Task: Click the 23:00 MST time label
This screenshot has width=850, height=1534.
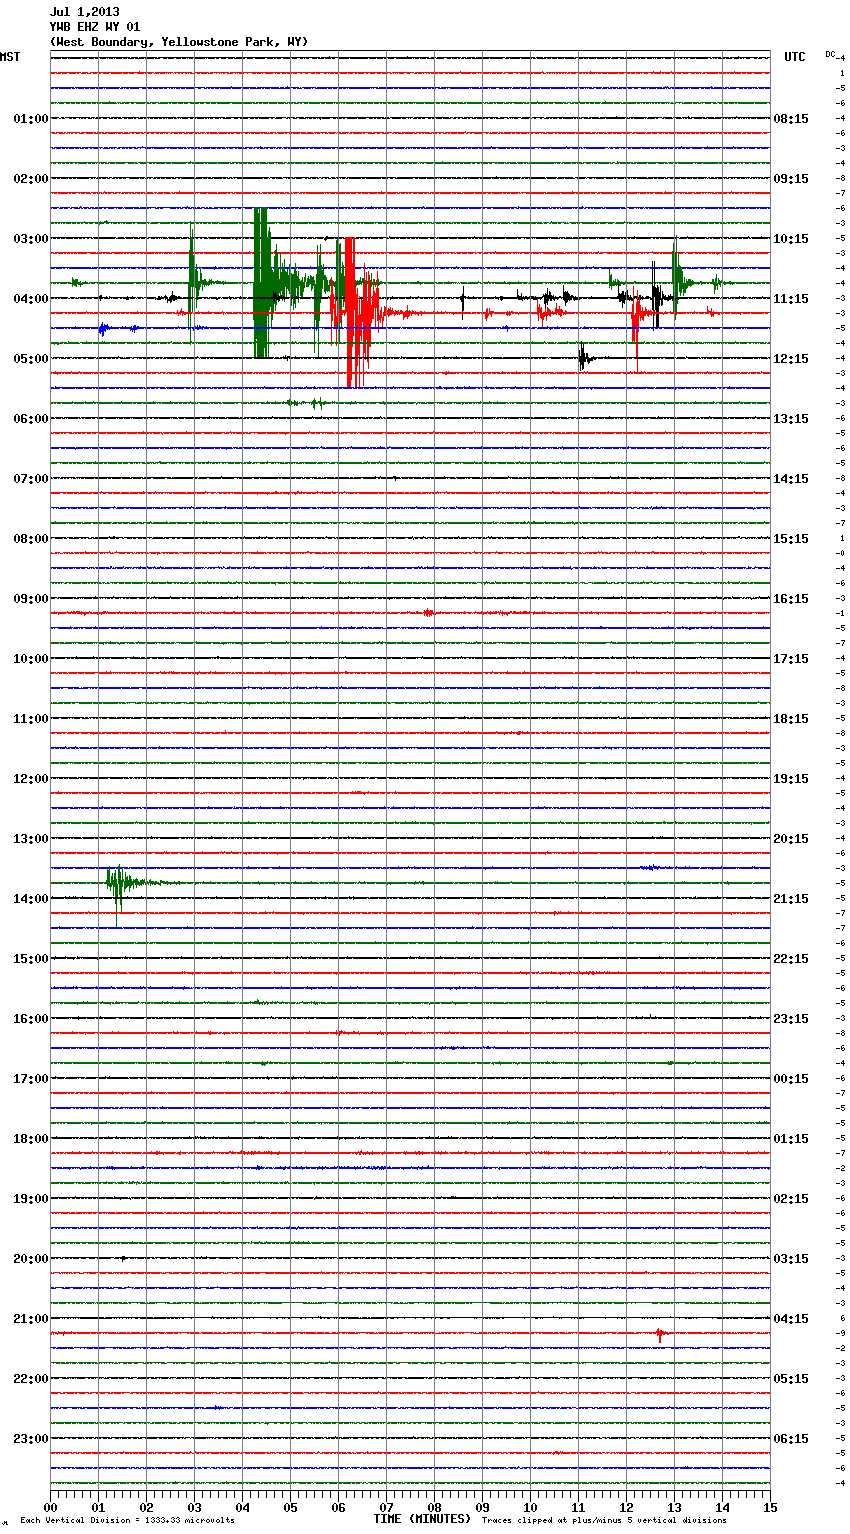Action: click(x=31, y=1439)
